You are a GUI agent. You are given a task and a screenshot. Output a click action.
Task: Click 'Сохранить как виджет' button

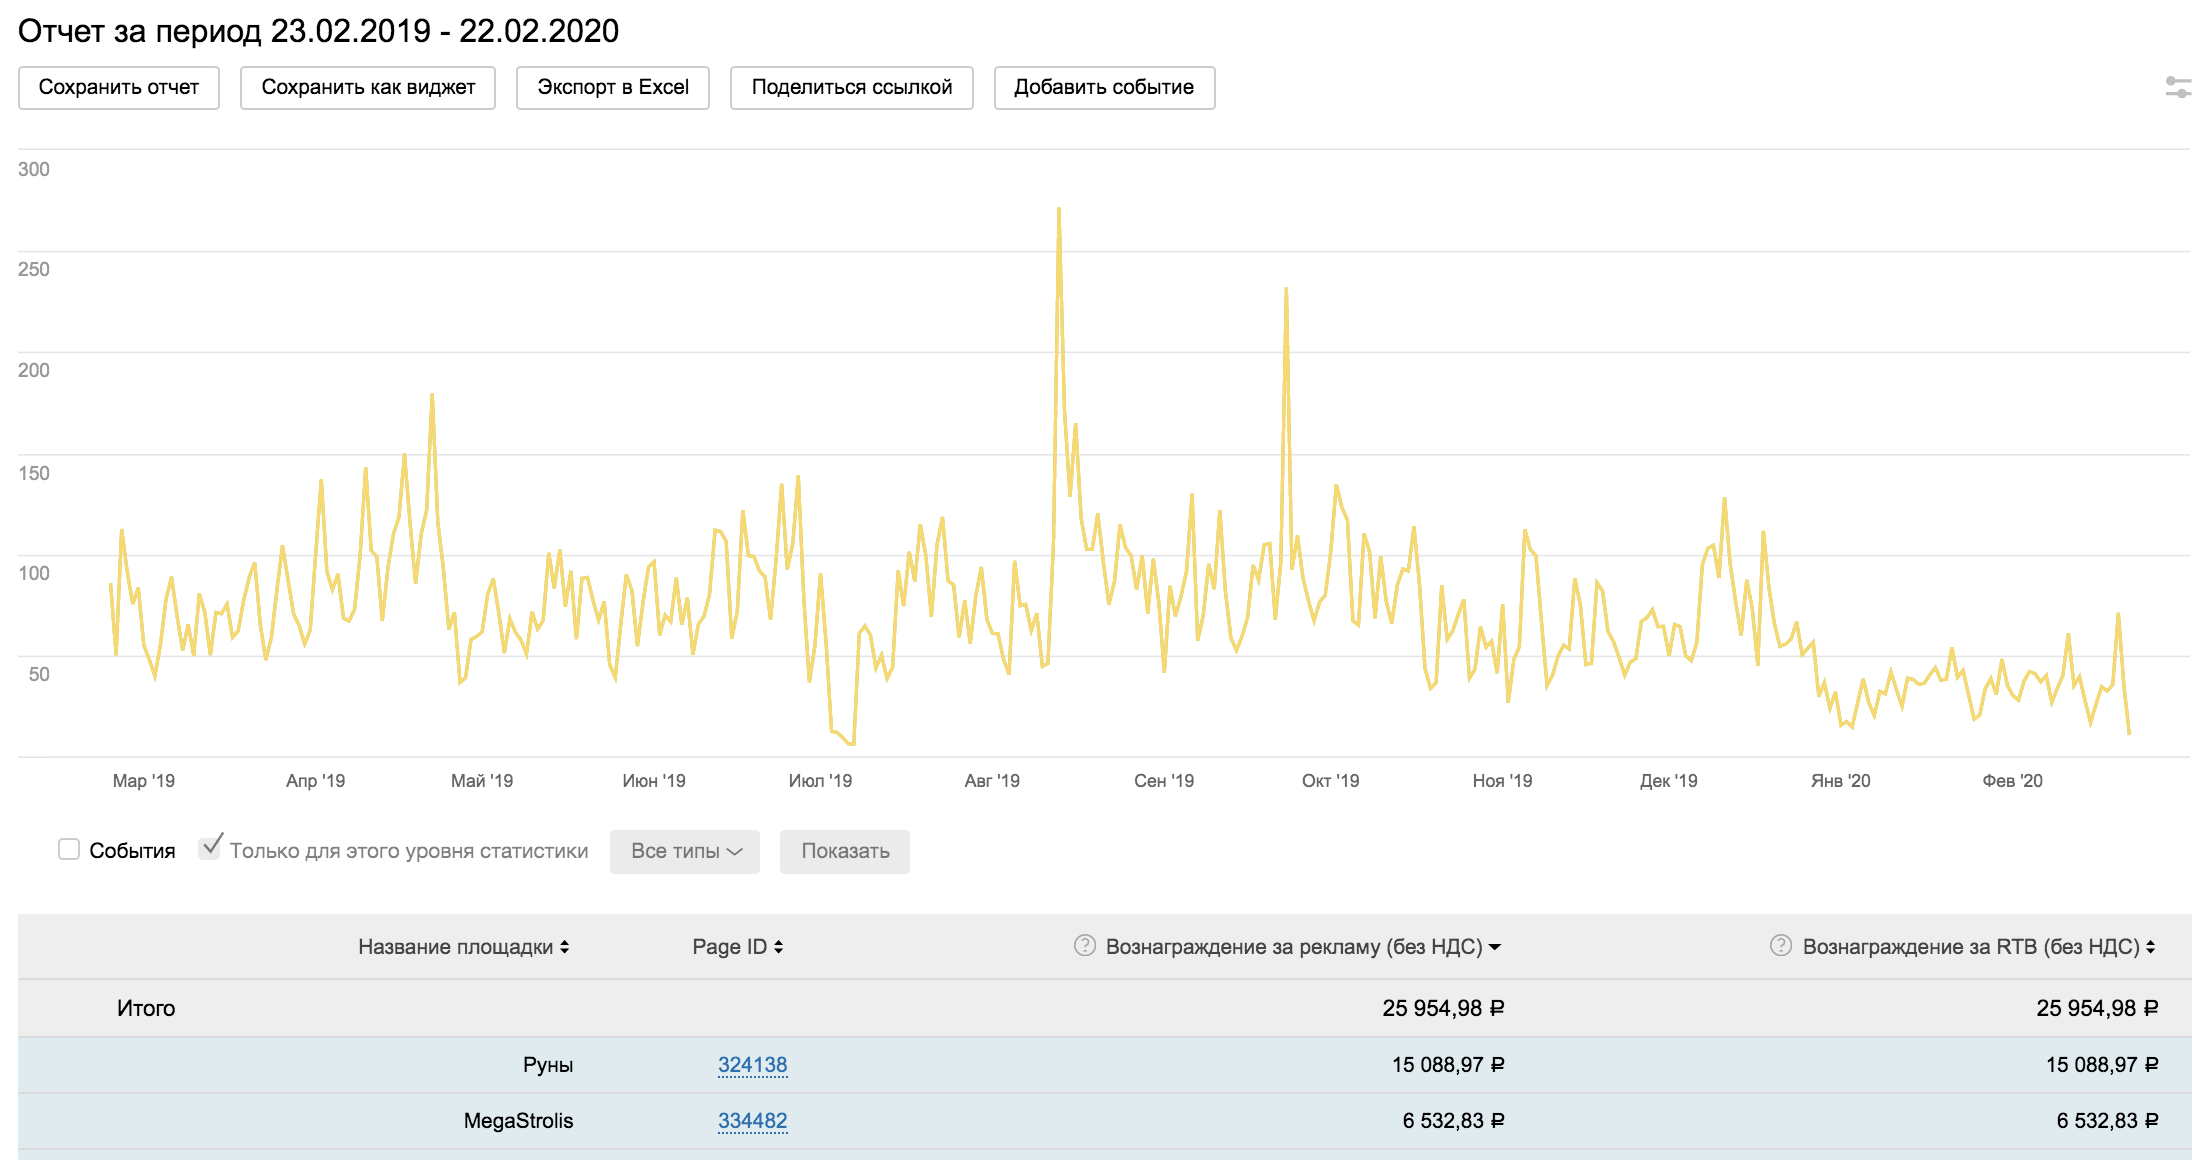click(368, 88)
